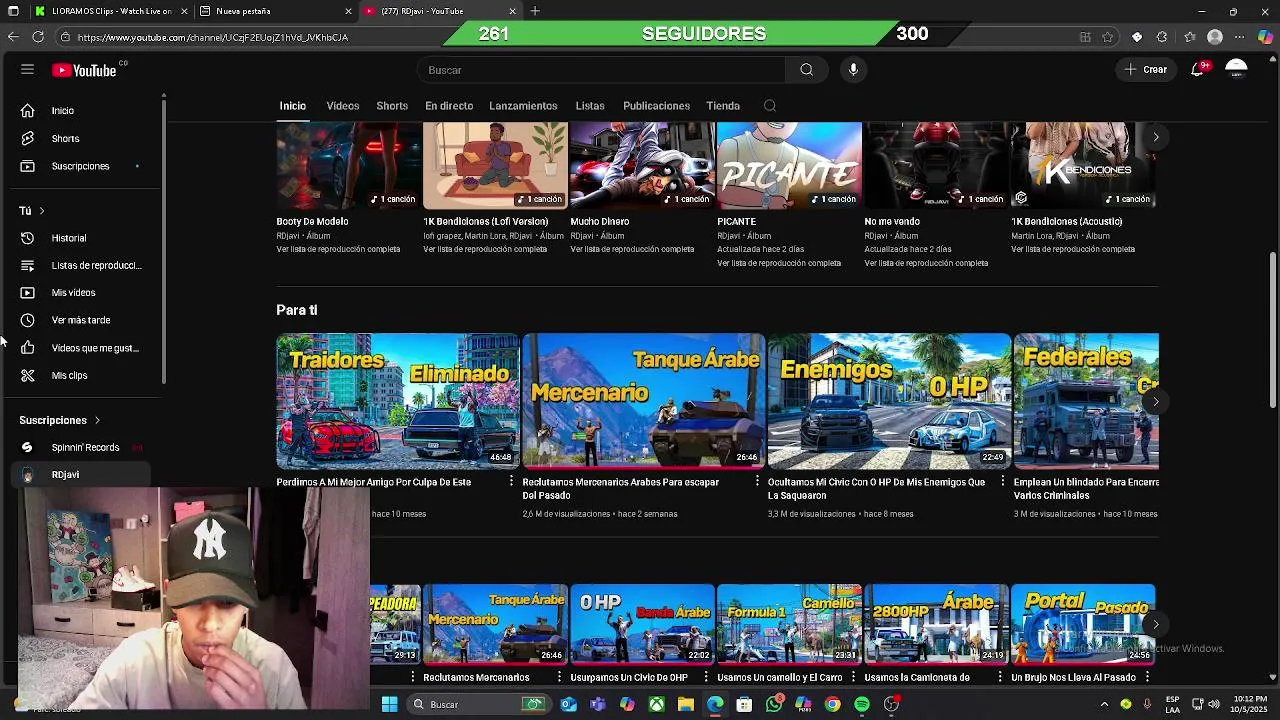
Task: Open a new browser tab
Action: [x=535, y=11]
